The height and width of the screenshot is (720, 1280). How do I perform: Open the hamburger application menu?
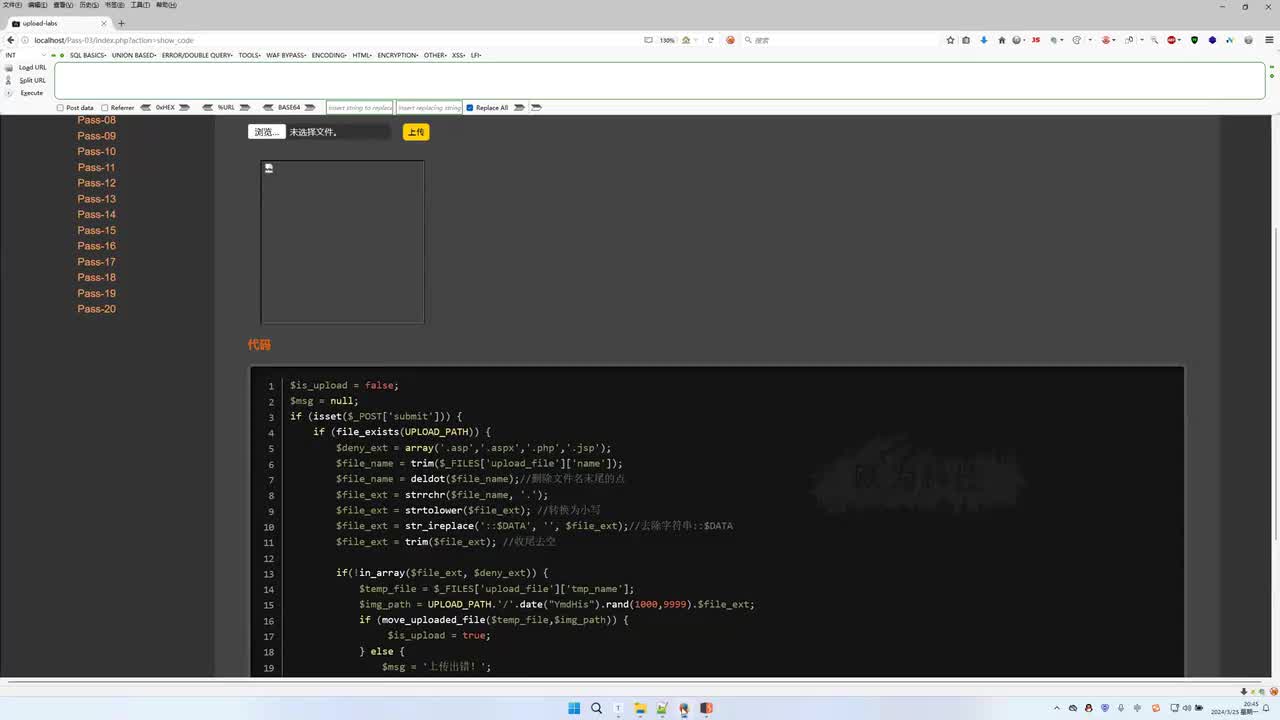coord(1267,40)
